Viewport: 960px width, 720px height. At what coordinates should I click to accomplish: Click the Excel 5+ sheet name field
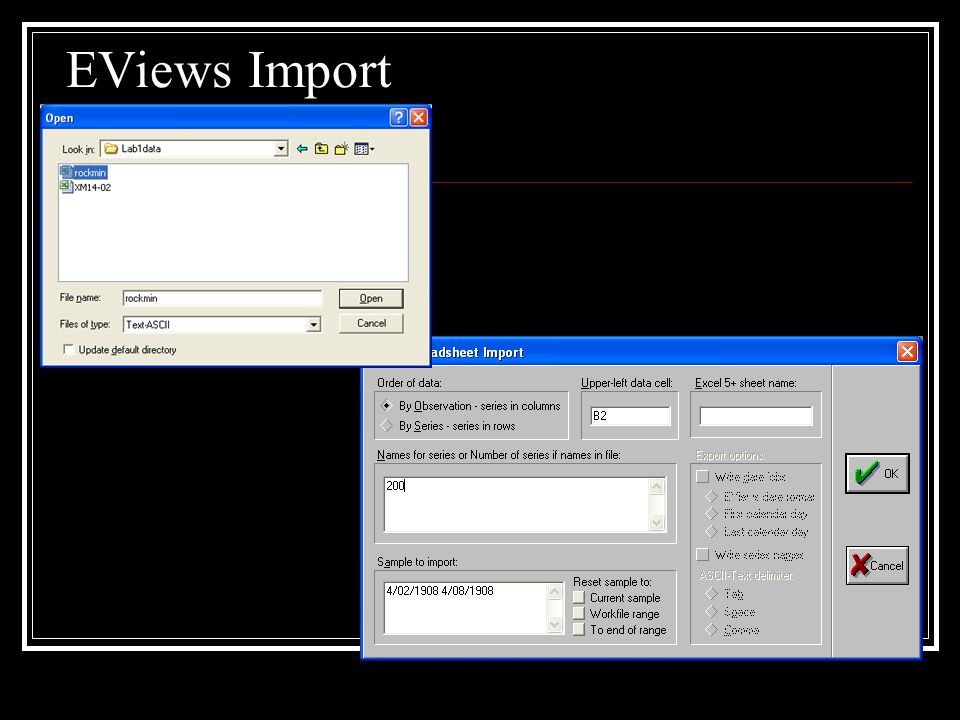point(756,416)
